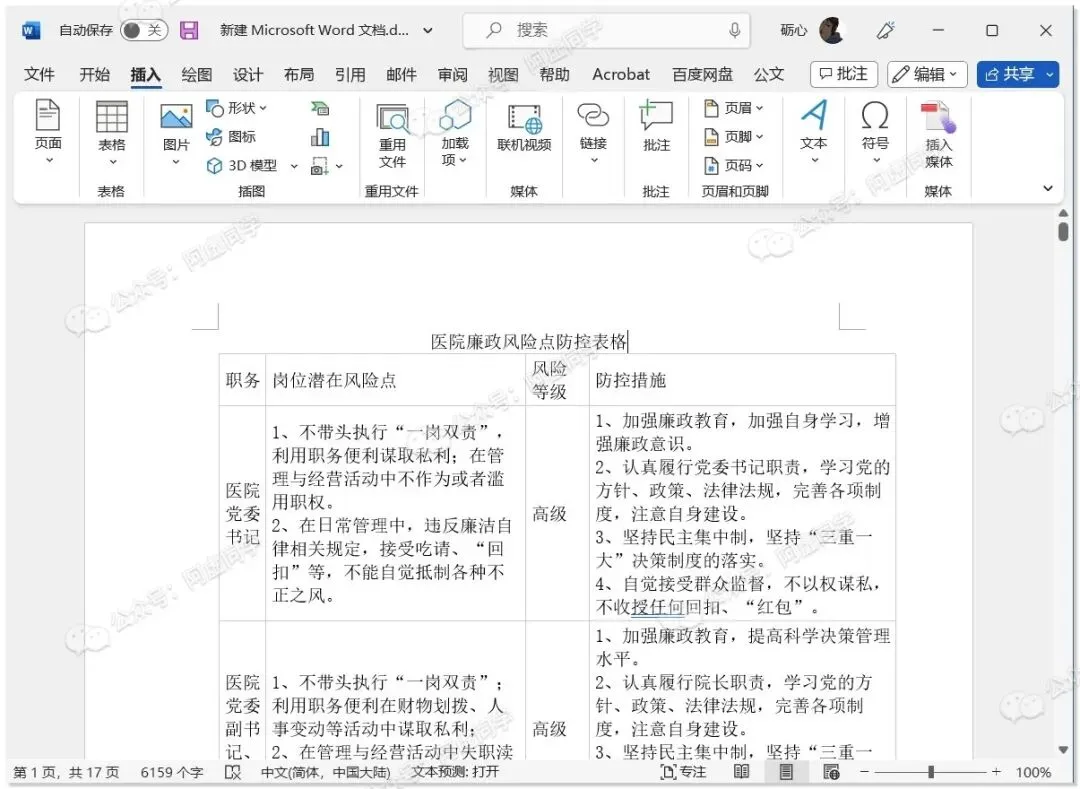
Task: Open the 页眉 header dropdown
Action: [x=734, y=108]
